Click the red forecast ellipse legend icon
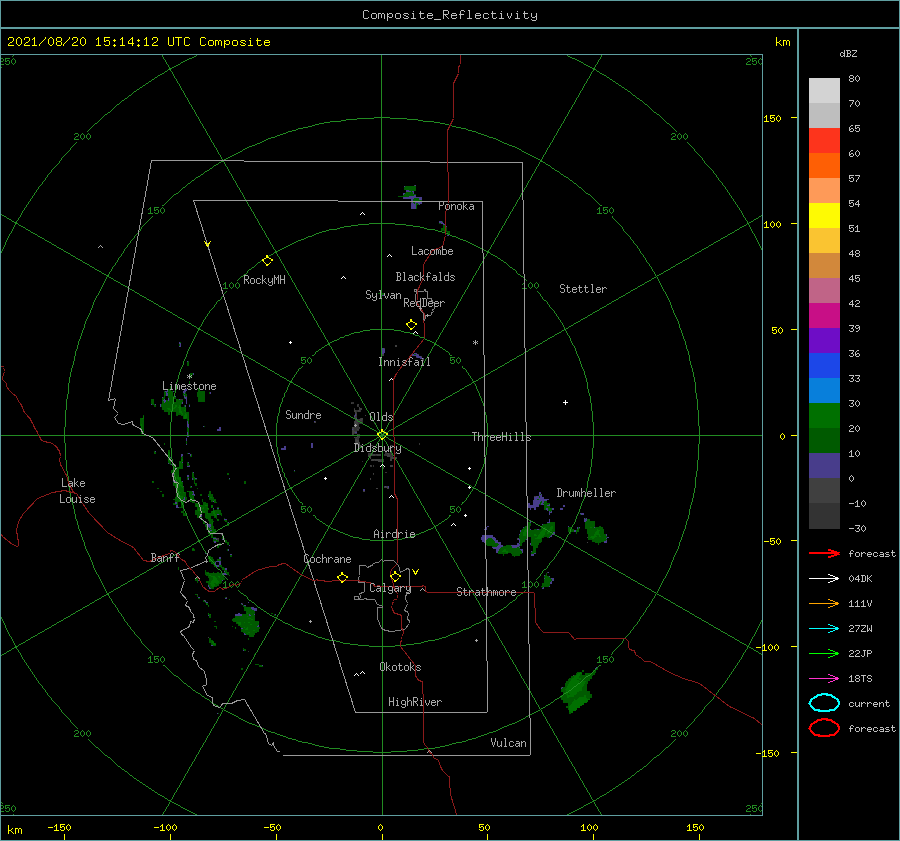Viewport: 900px width, 841px height. coord(824,728)
